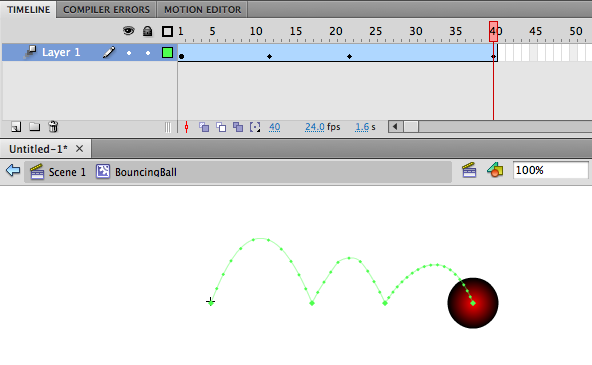Toggle visibility dot for Layer 1
This screenshot has width=592, height=365.
pyautogui.click(x=129, y=53)
